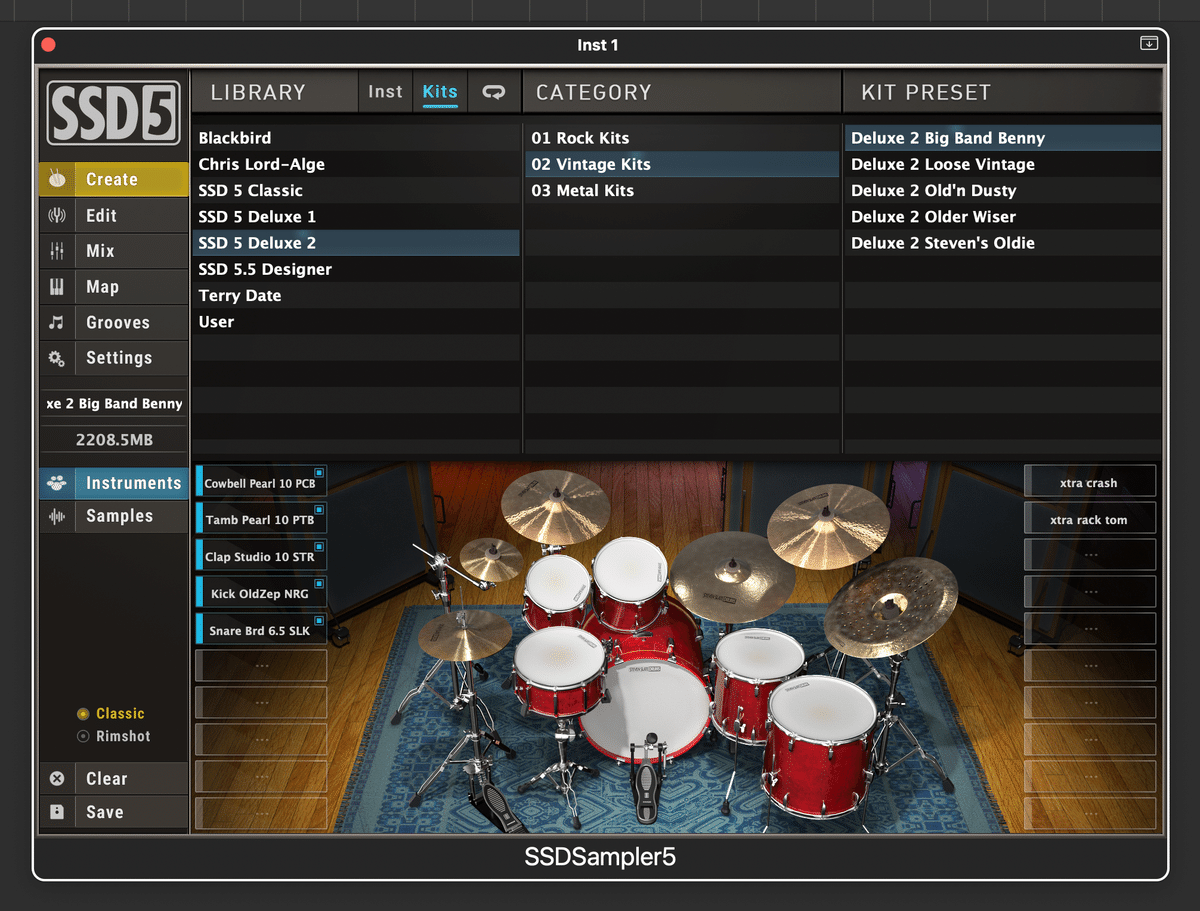This screenshot has width=1200, height=911.
Task: Click the Create drum icon
Action: coord(57,179)
